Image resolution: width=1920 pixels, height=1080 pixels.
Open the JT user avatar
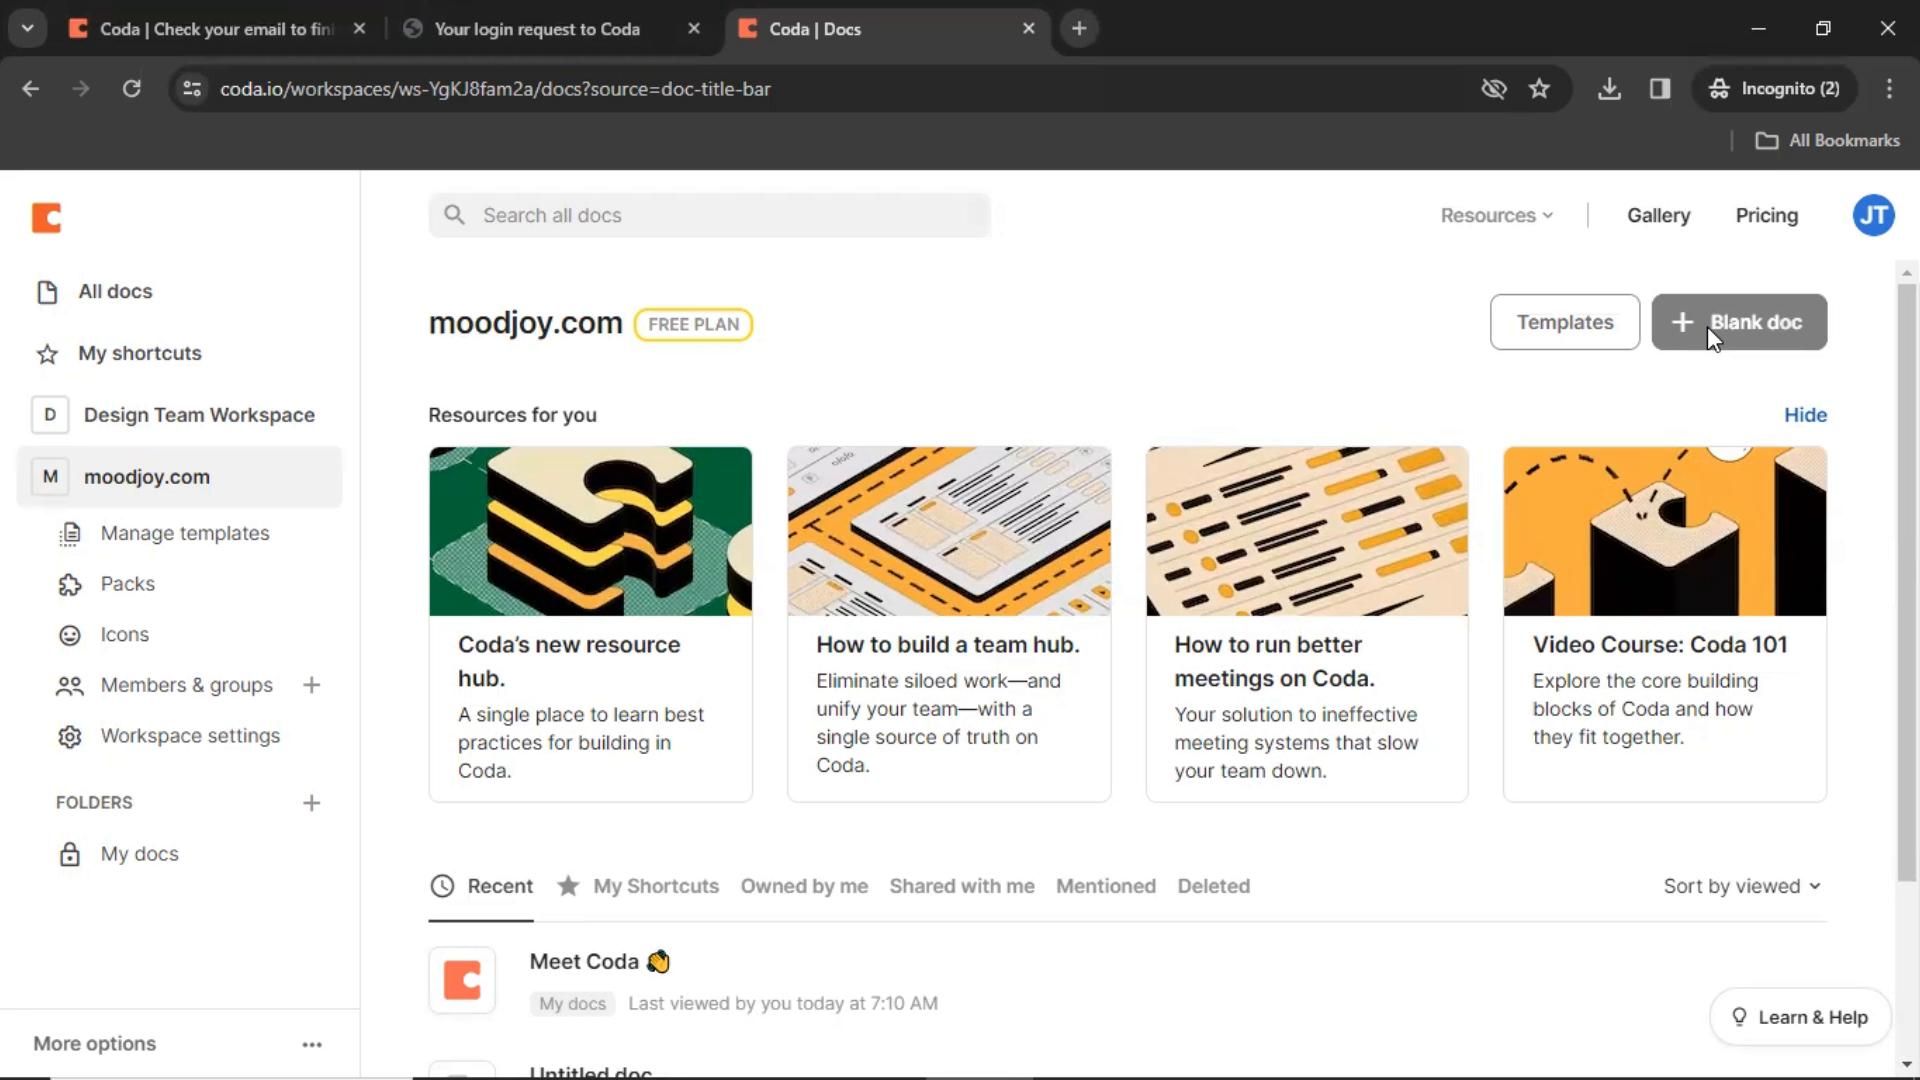coord(1873,215)
